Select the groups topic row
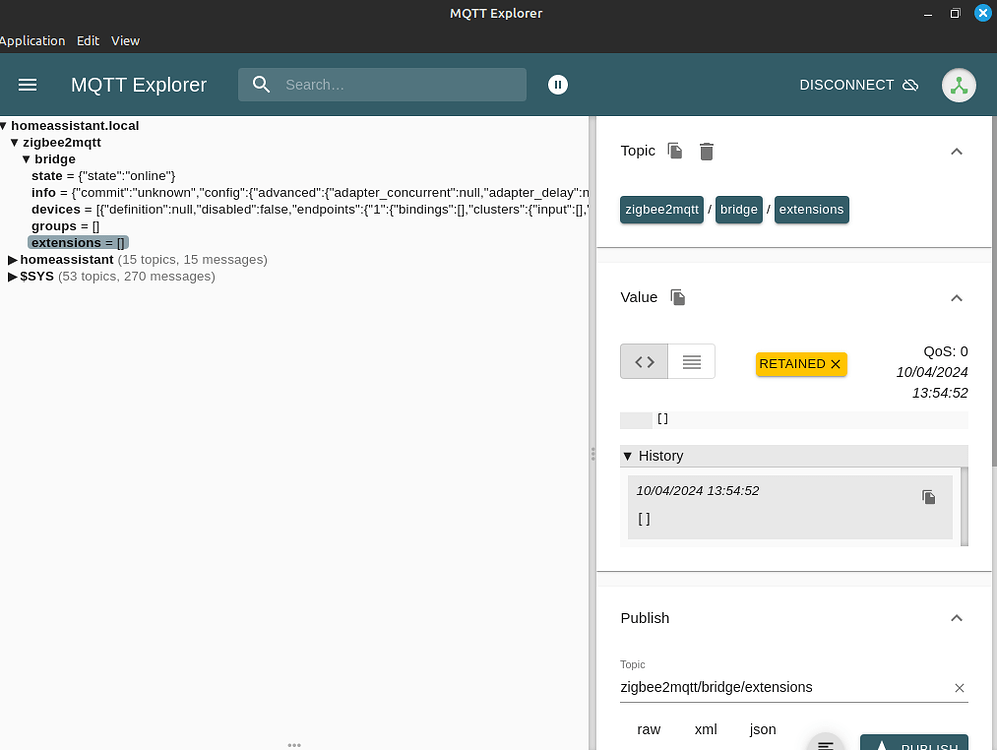The width and height of the screenshot is (997, 750). [65, 226]
